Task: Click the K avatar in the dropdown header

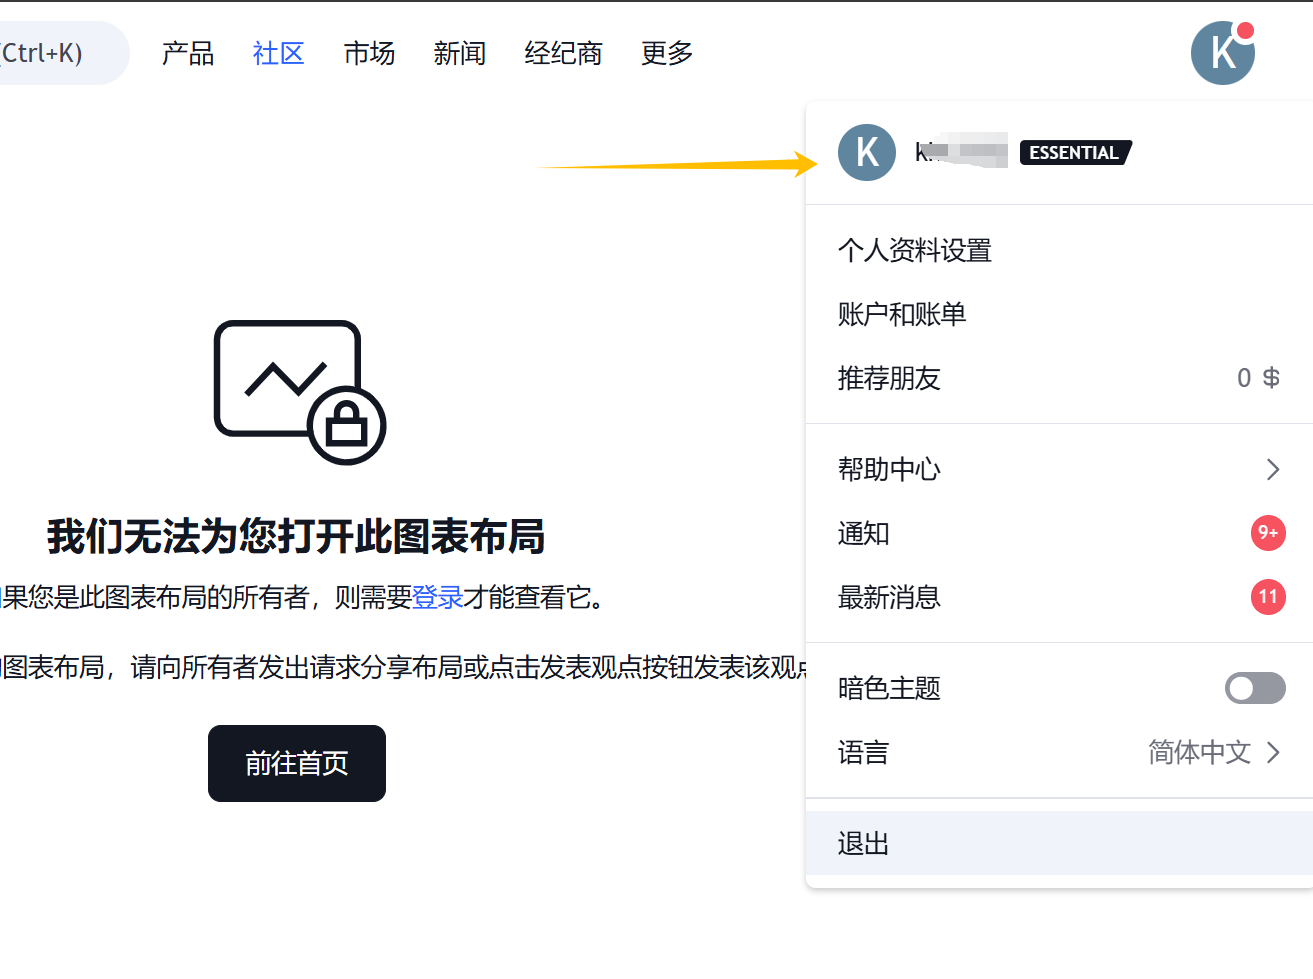Action: 866,153
